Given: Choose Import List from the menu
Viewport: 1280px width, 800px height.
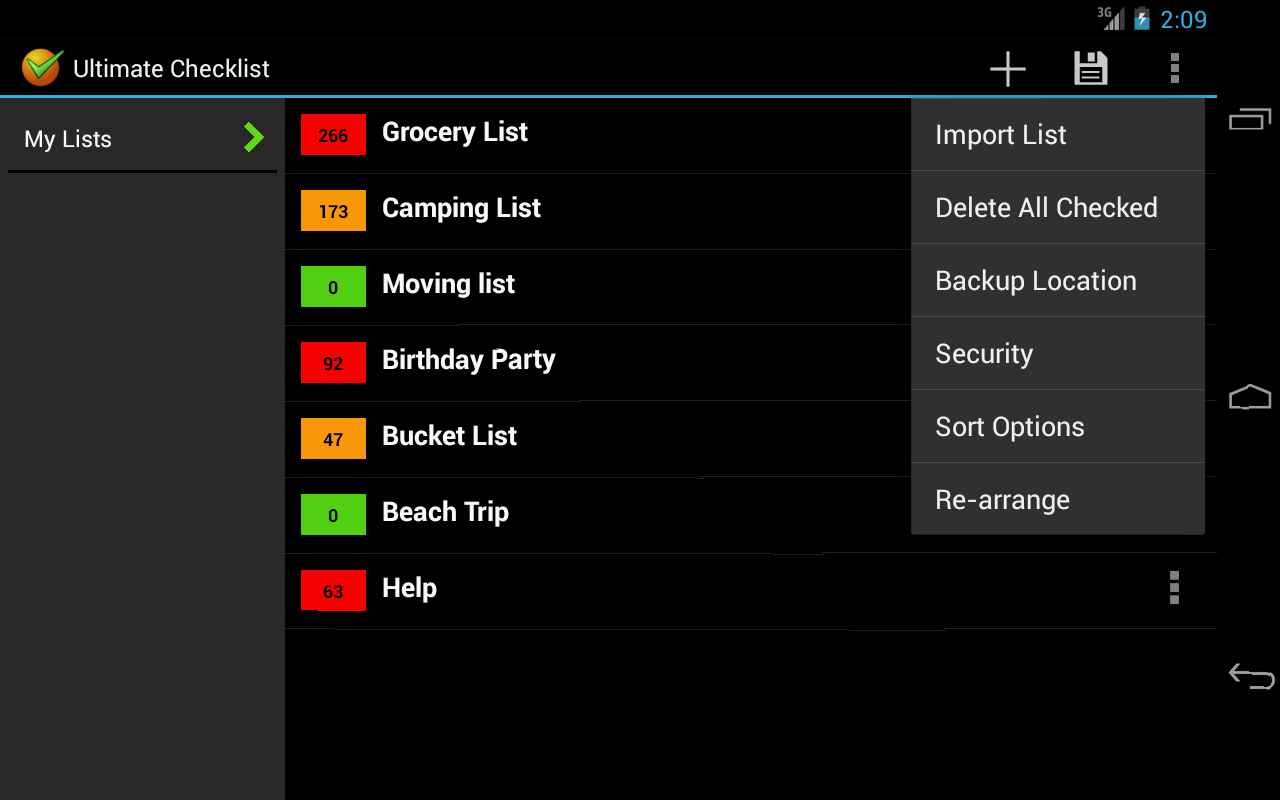Looking at the screenshot, I should tap(1000, 134).
